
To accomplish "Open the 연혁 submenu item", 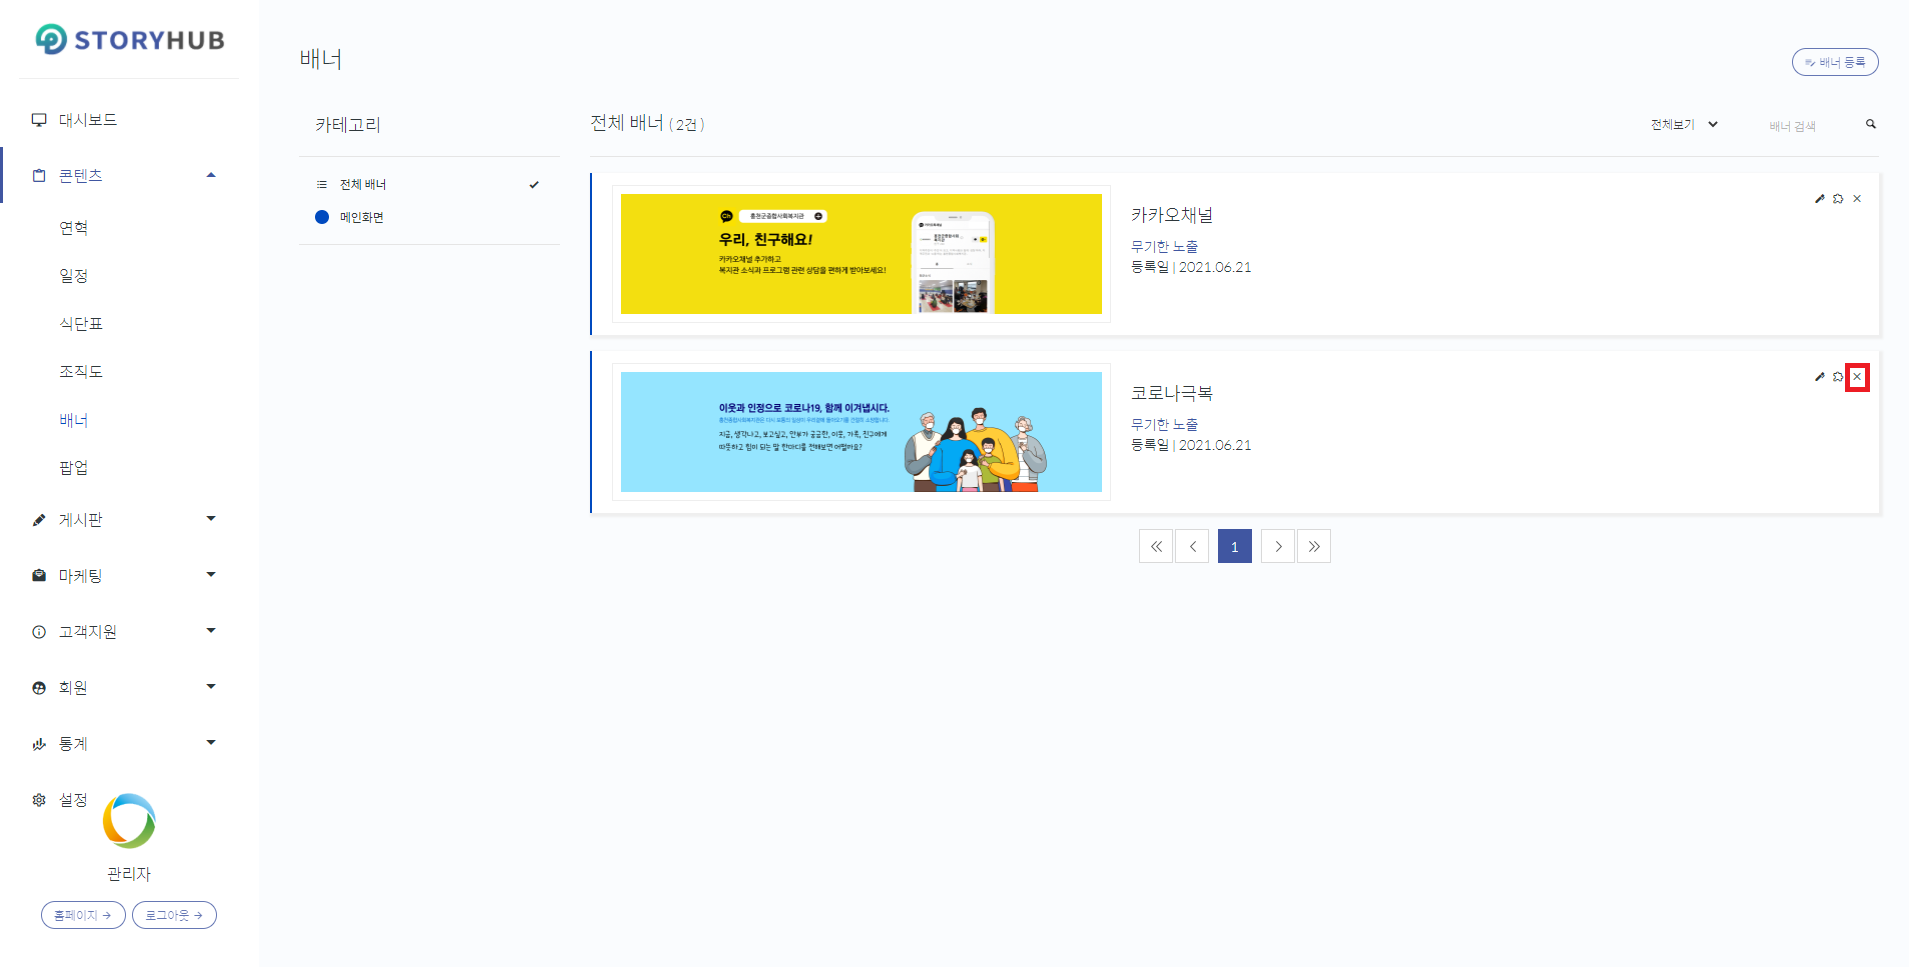I will pyautogui.click(x=74, y=228).
